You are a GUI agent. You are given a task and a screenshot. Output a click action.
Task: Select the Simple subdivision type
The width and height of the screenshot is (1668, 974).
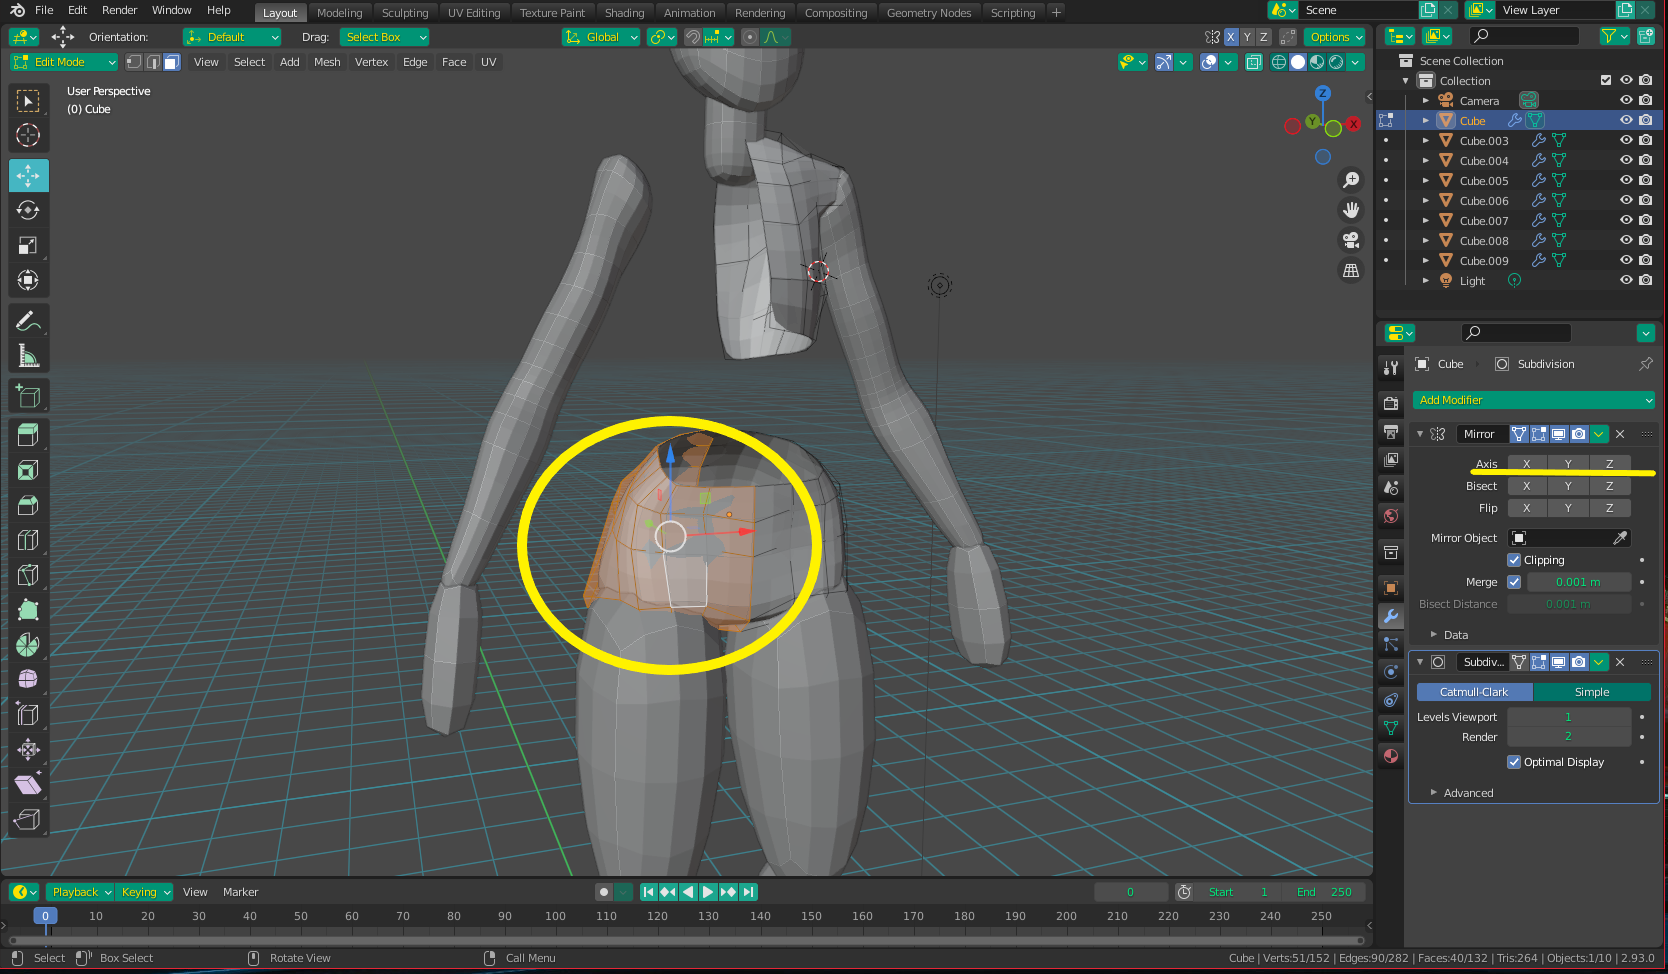pyautogui.click(x=1592, y=692)
